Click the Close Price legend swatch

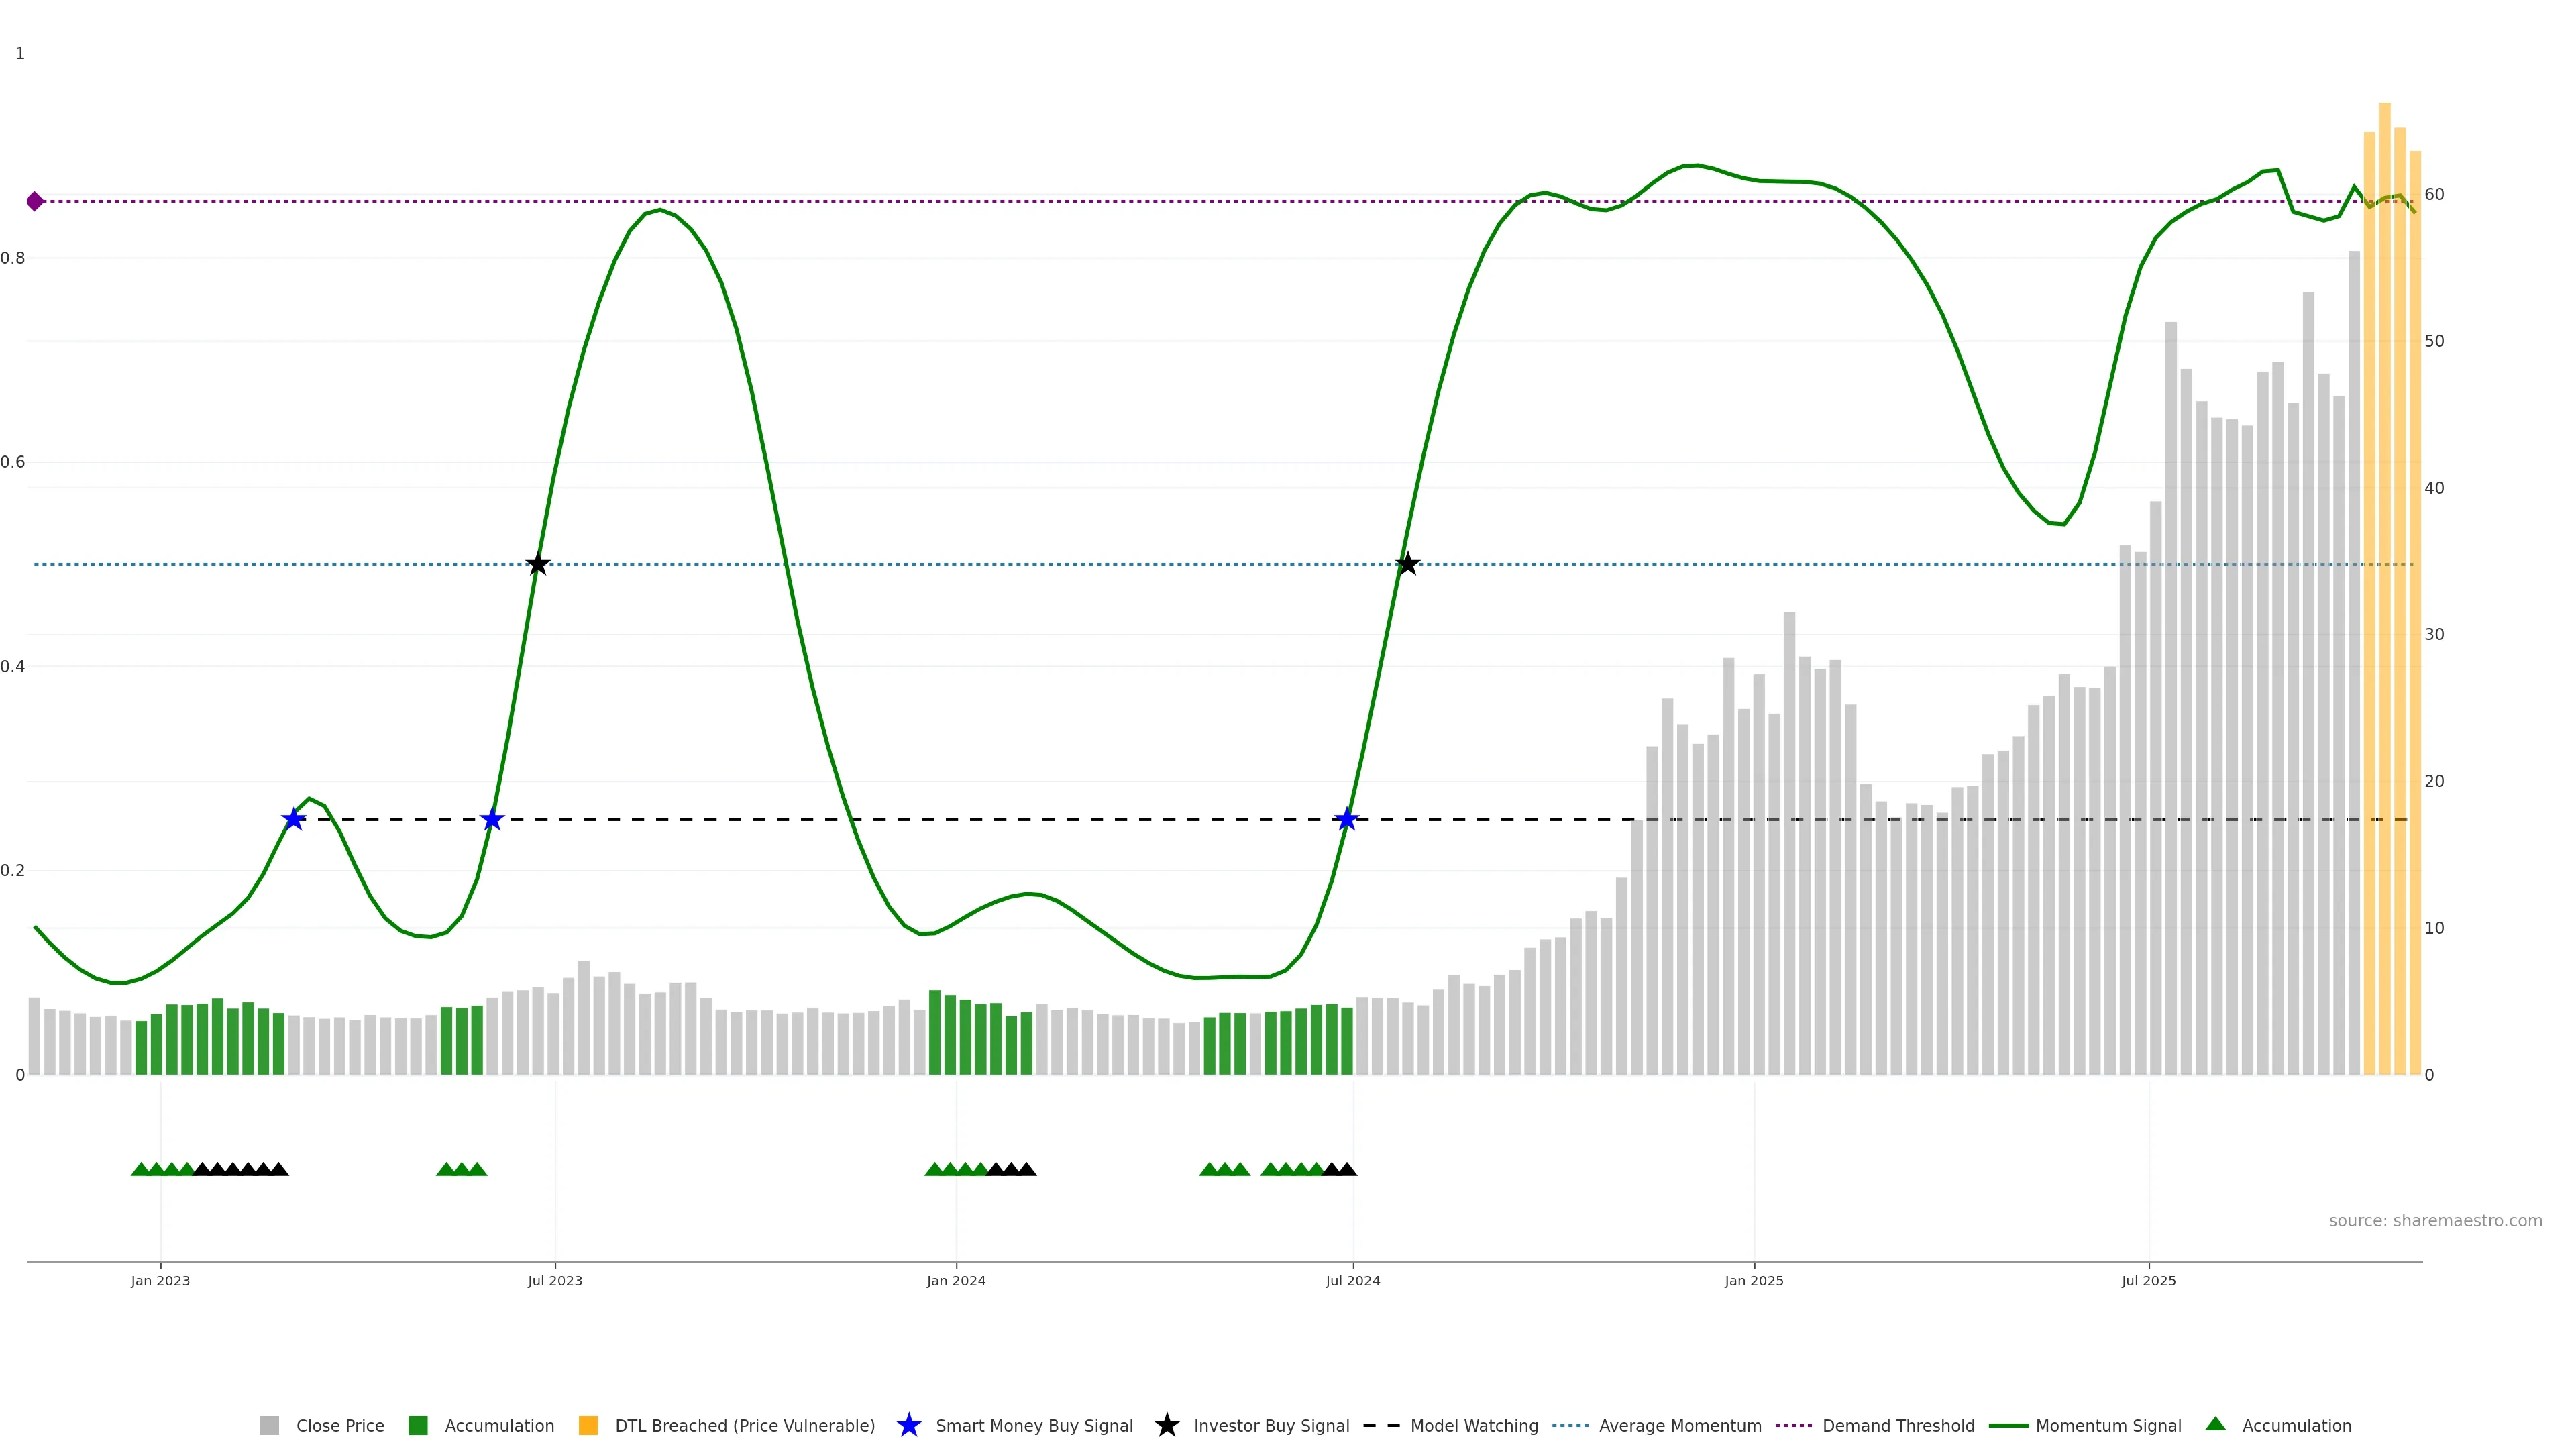(x=269, y=1425)
